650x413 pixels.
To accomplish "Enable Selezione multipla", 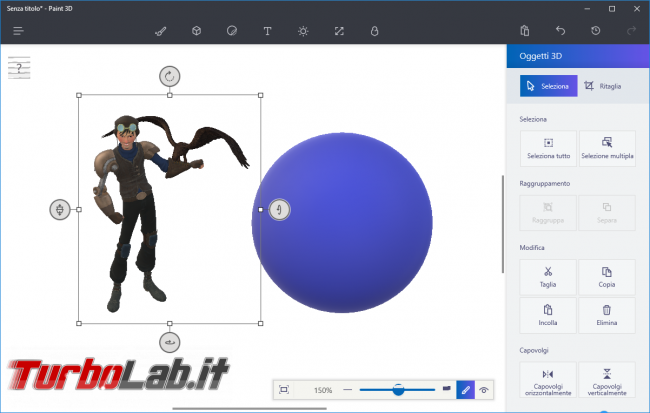I will point(607,148).
